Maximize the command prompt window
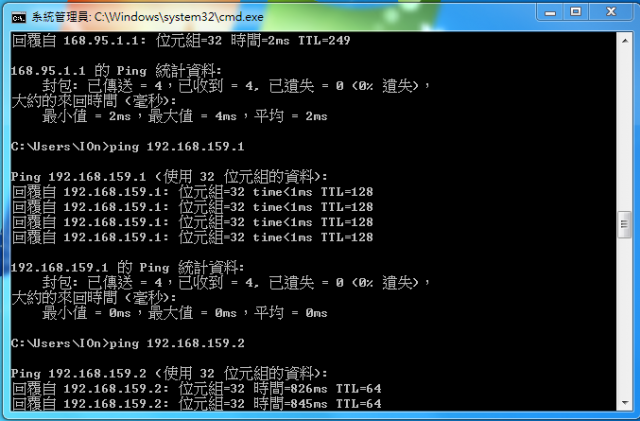 (x=576, y=12)
